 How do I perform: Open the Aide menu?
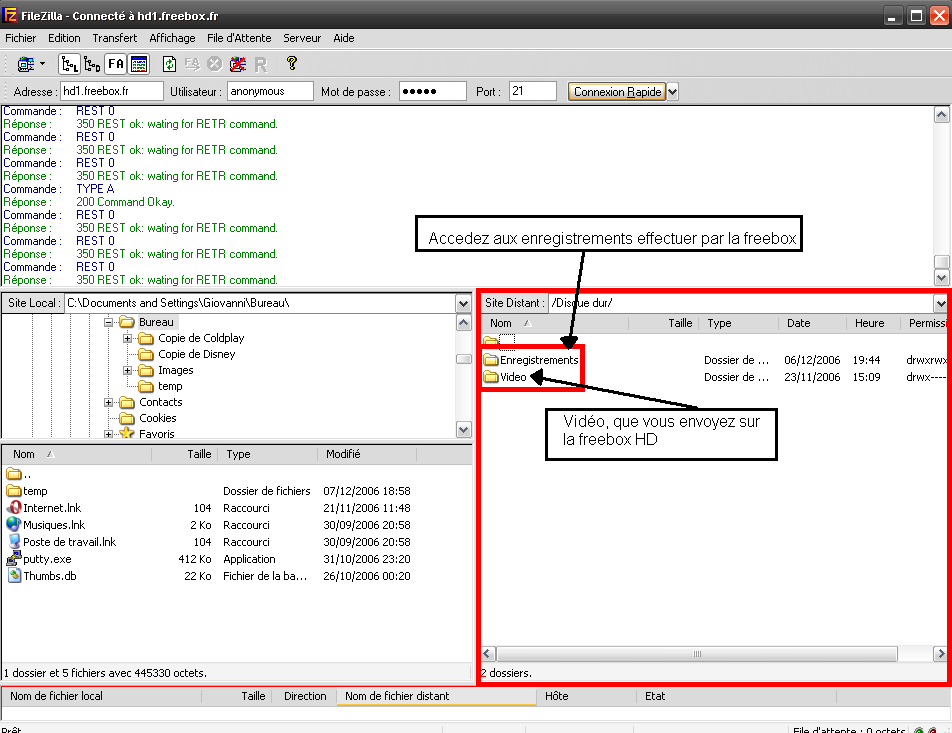[x=344, y=38]
